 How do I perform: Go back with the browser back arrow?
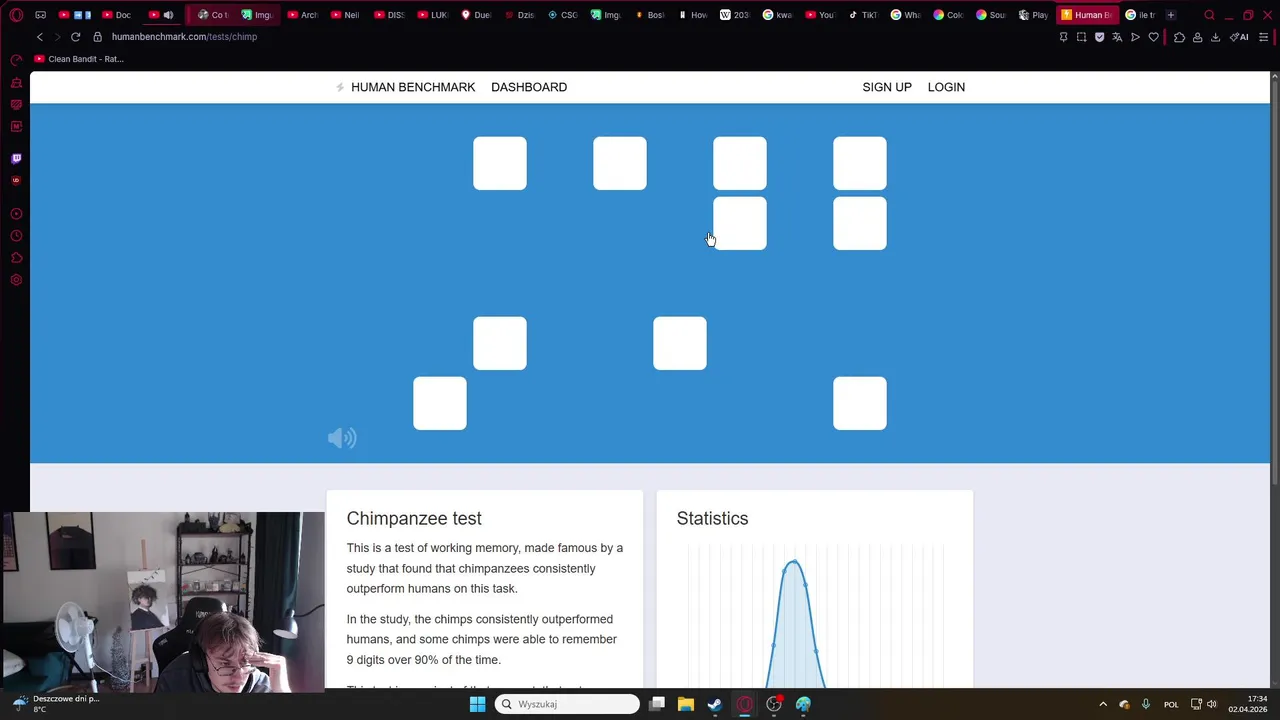40,37
